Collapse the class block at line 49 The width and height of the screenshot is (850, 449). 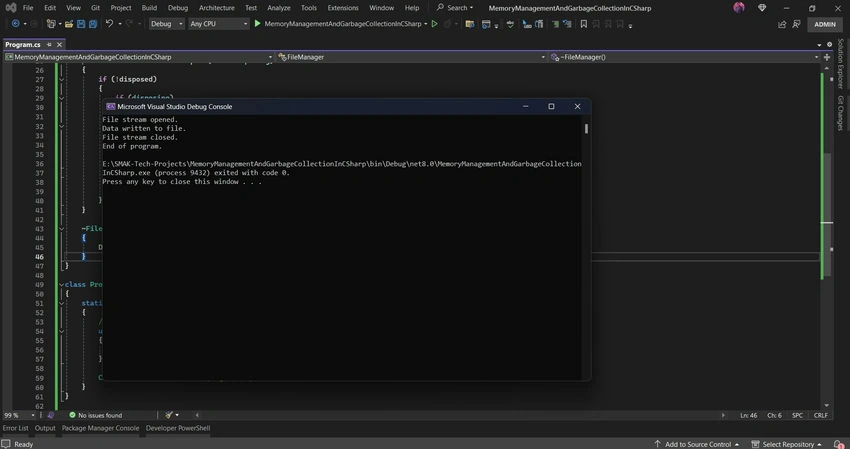click(x=61, y=284)
